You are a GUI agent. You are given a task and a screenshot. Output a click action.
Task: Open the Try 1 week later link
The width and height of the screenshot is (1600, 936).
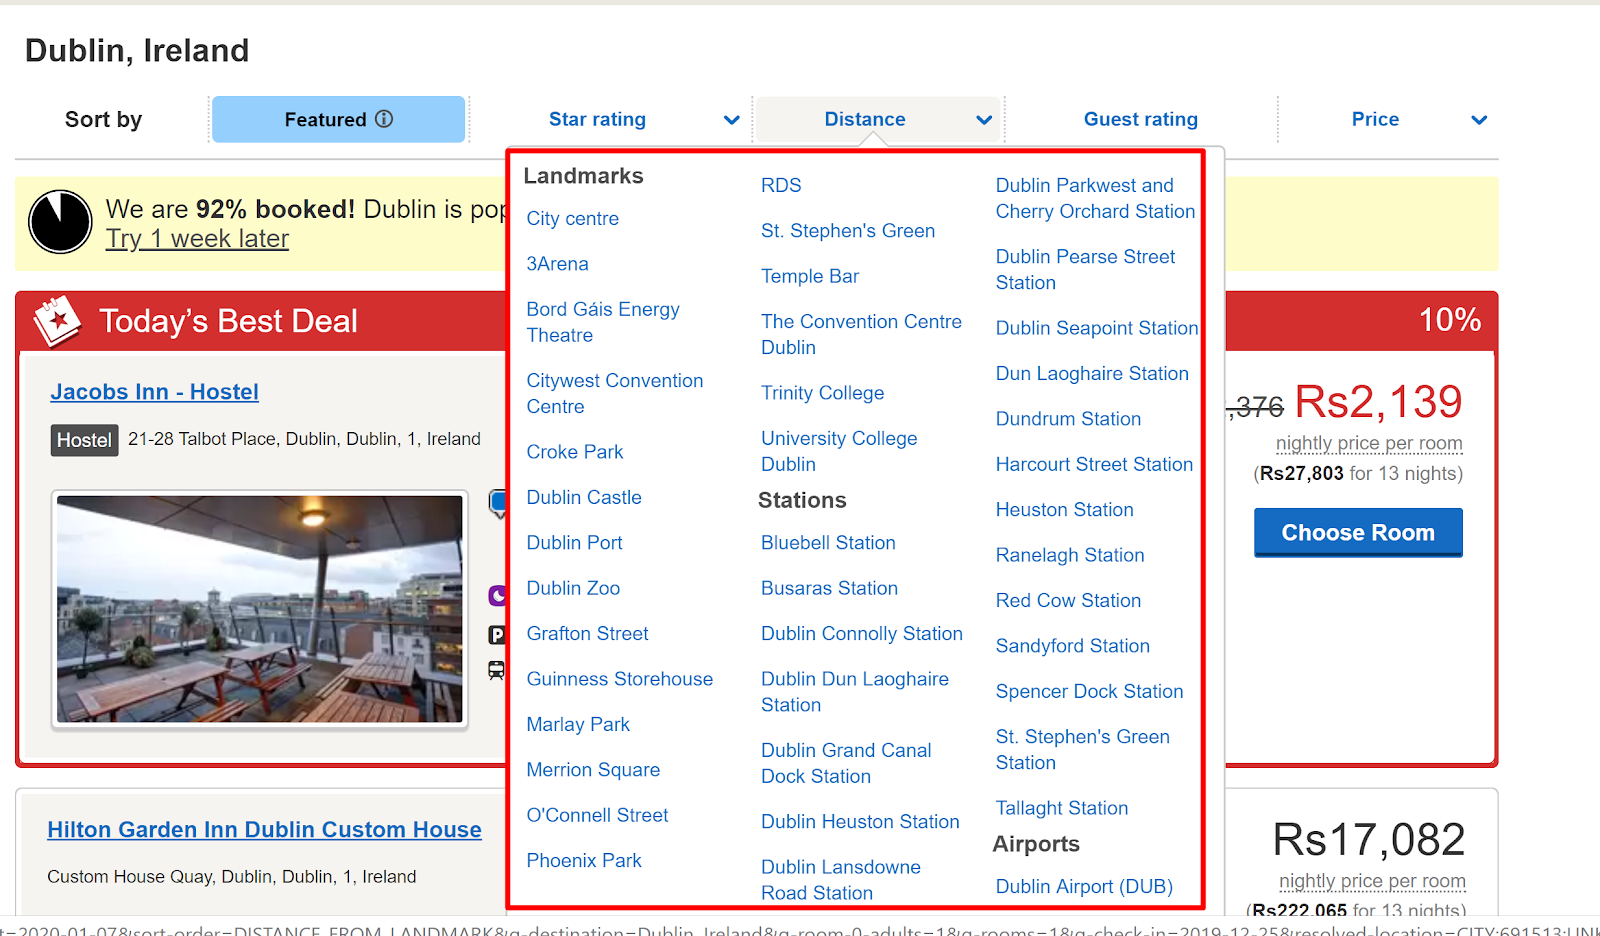point(196,238)
